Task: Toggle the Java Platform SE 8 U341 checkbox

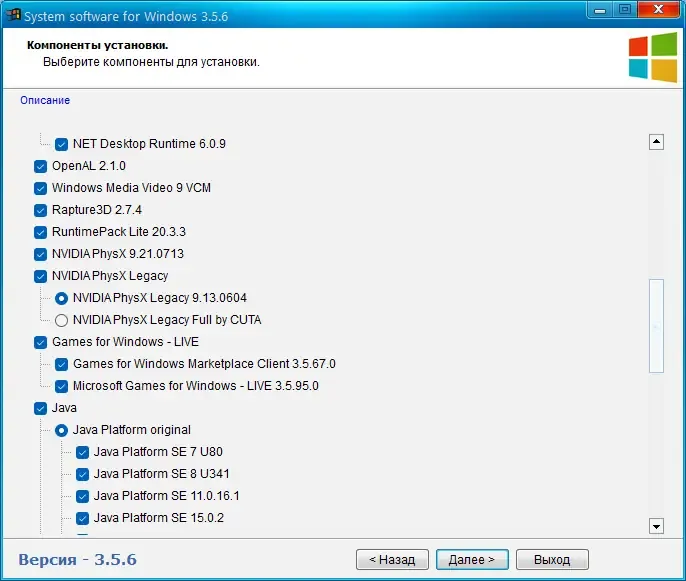Action: click(82, 474)
